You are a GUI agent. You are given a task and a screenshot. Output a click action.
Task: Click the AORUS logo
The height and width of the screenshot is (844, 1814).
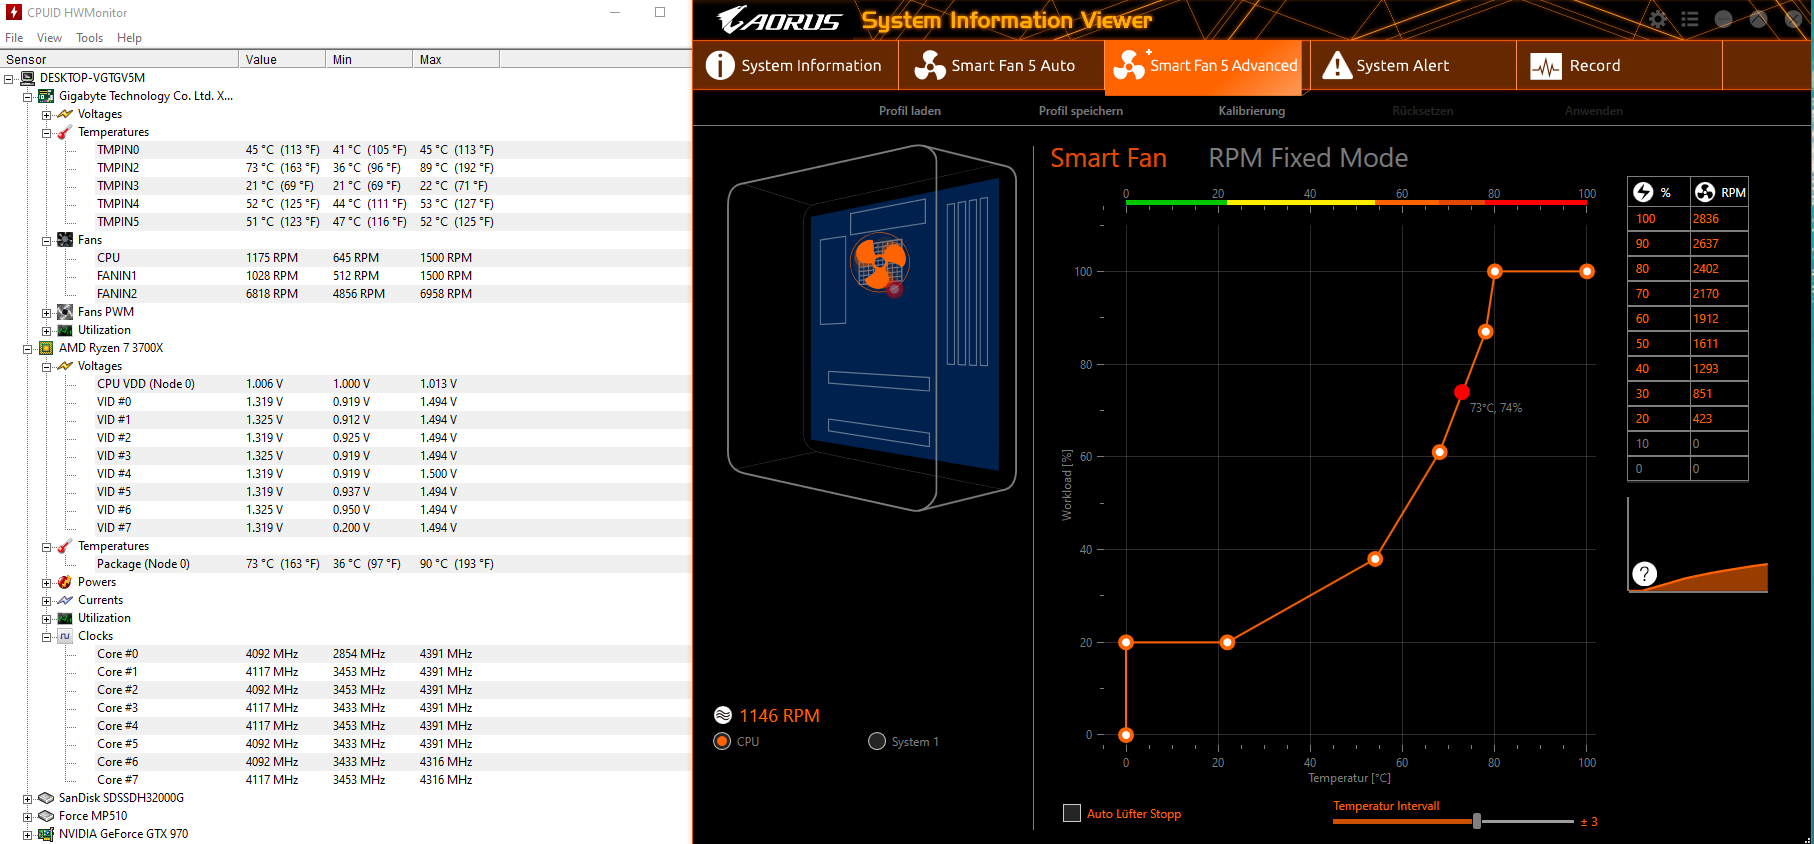click(x=779, y=19)
